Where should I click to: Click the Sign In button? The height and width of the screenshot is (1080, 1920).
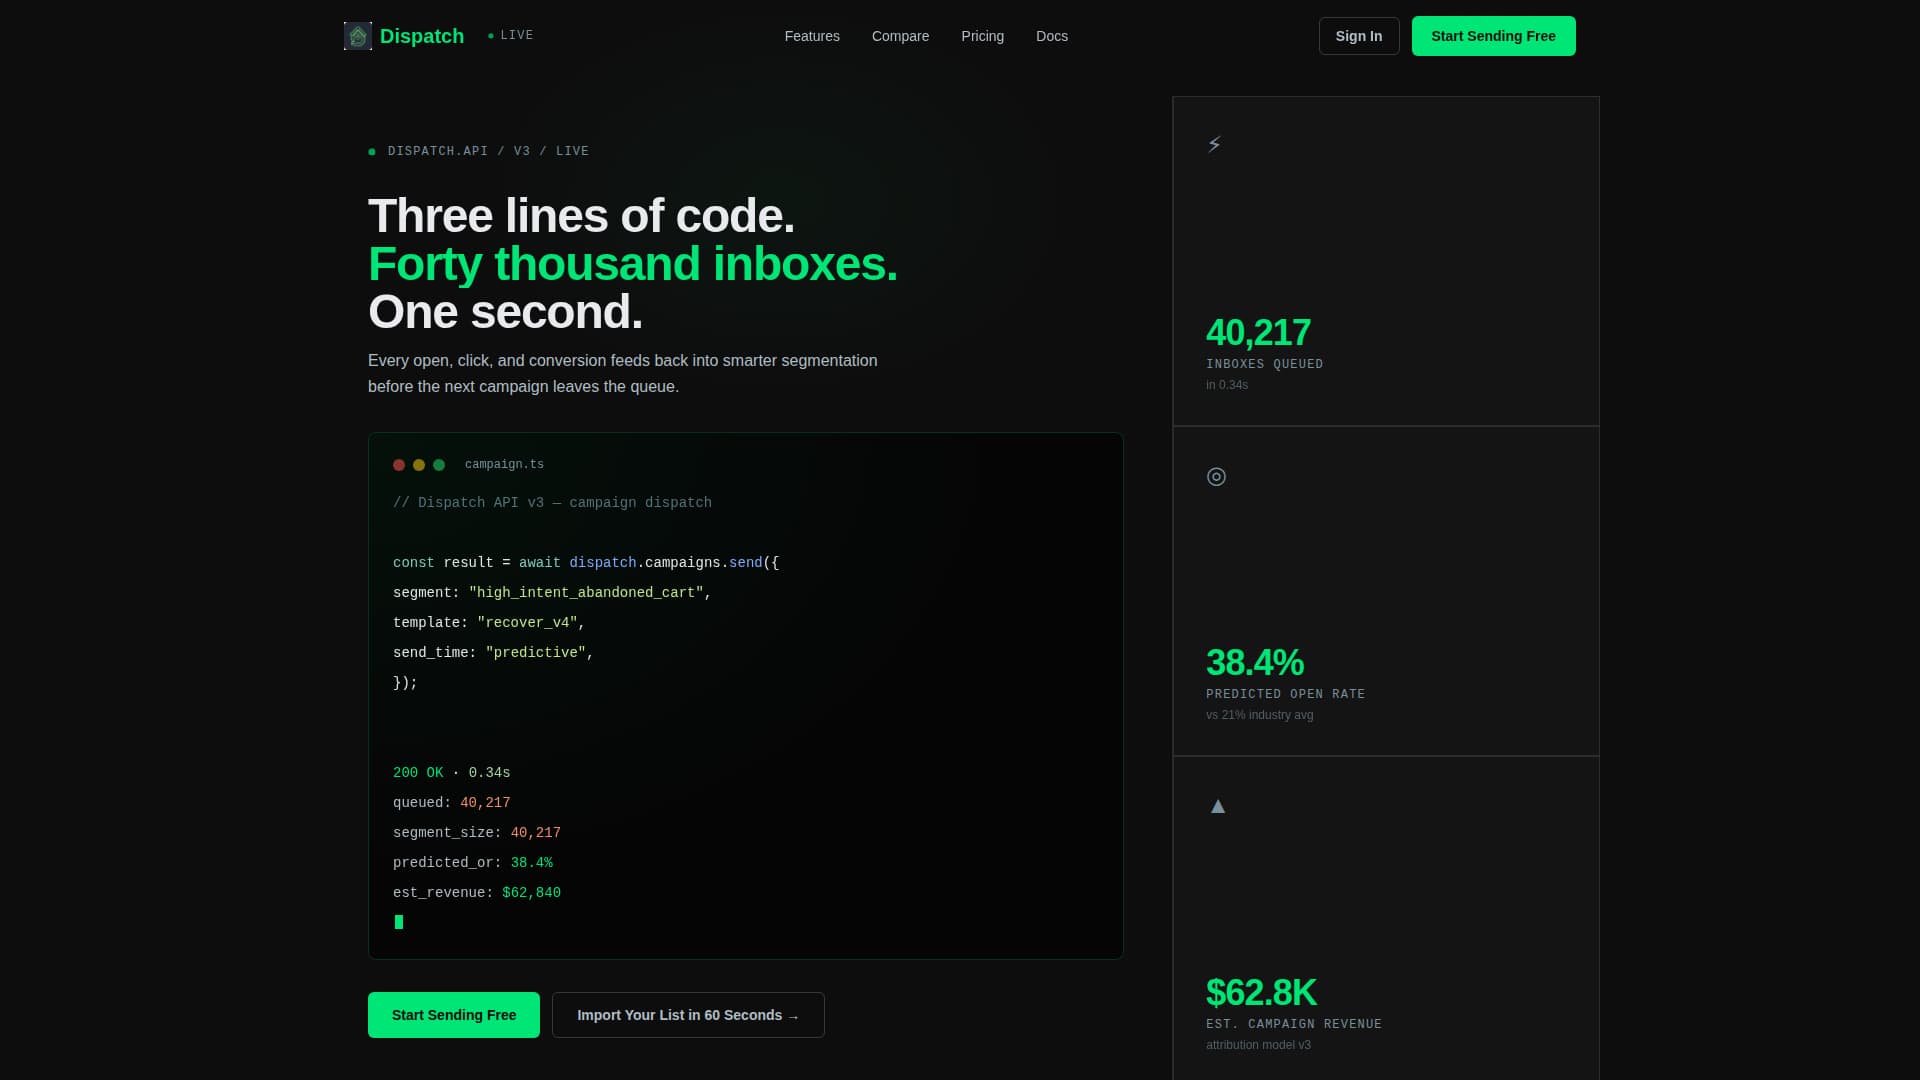[1358, 35]
